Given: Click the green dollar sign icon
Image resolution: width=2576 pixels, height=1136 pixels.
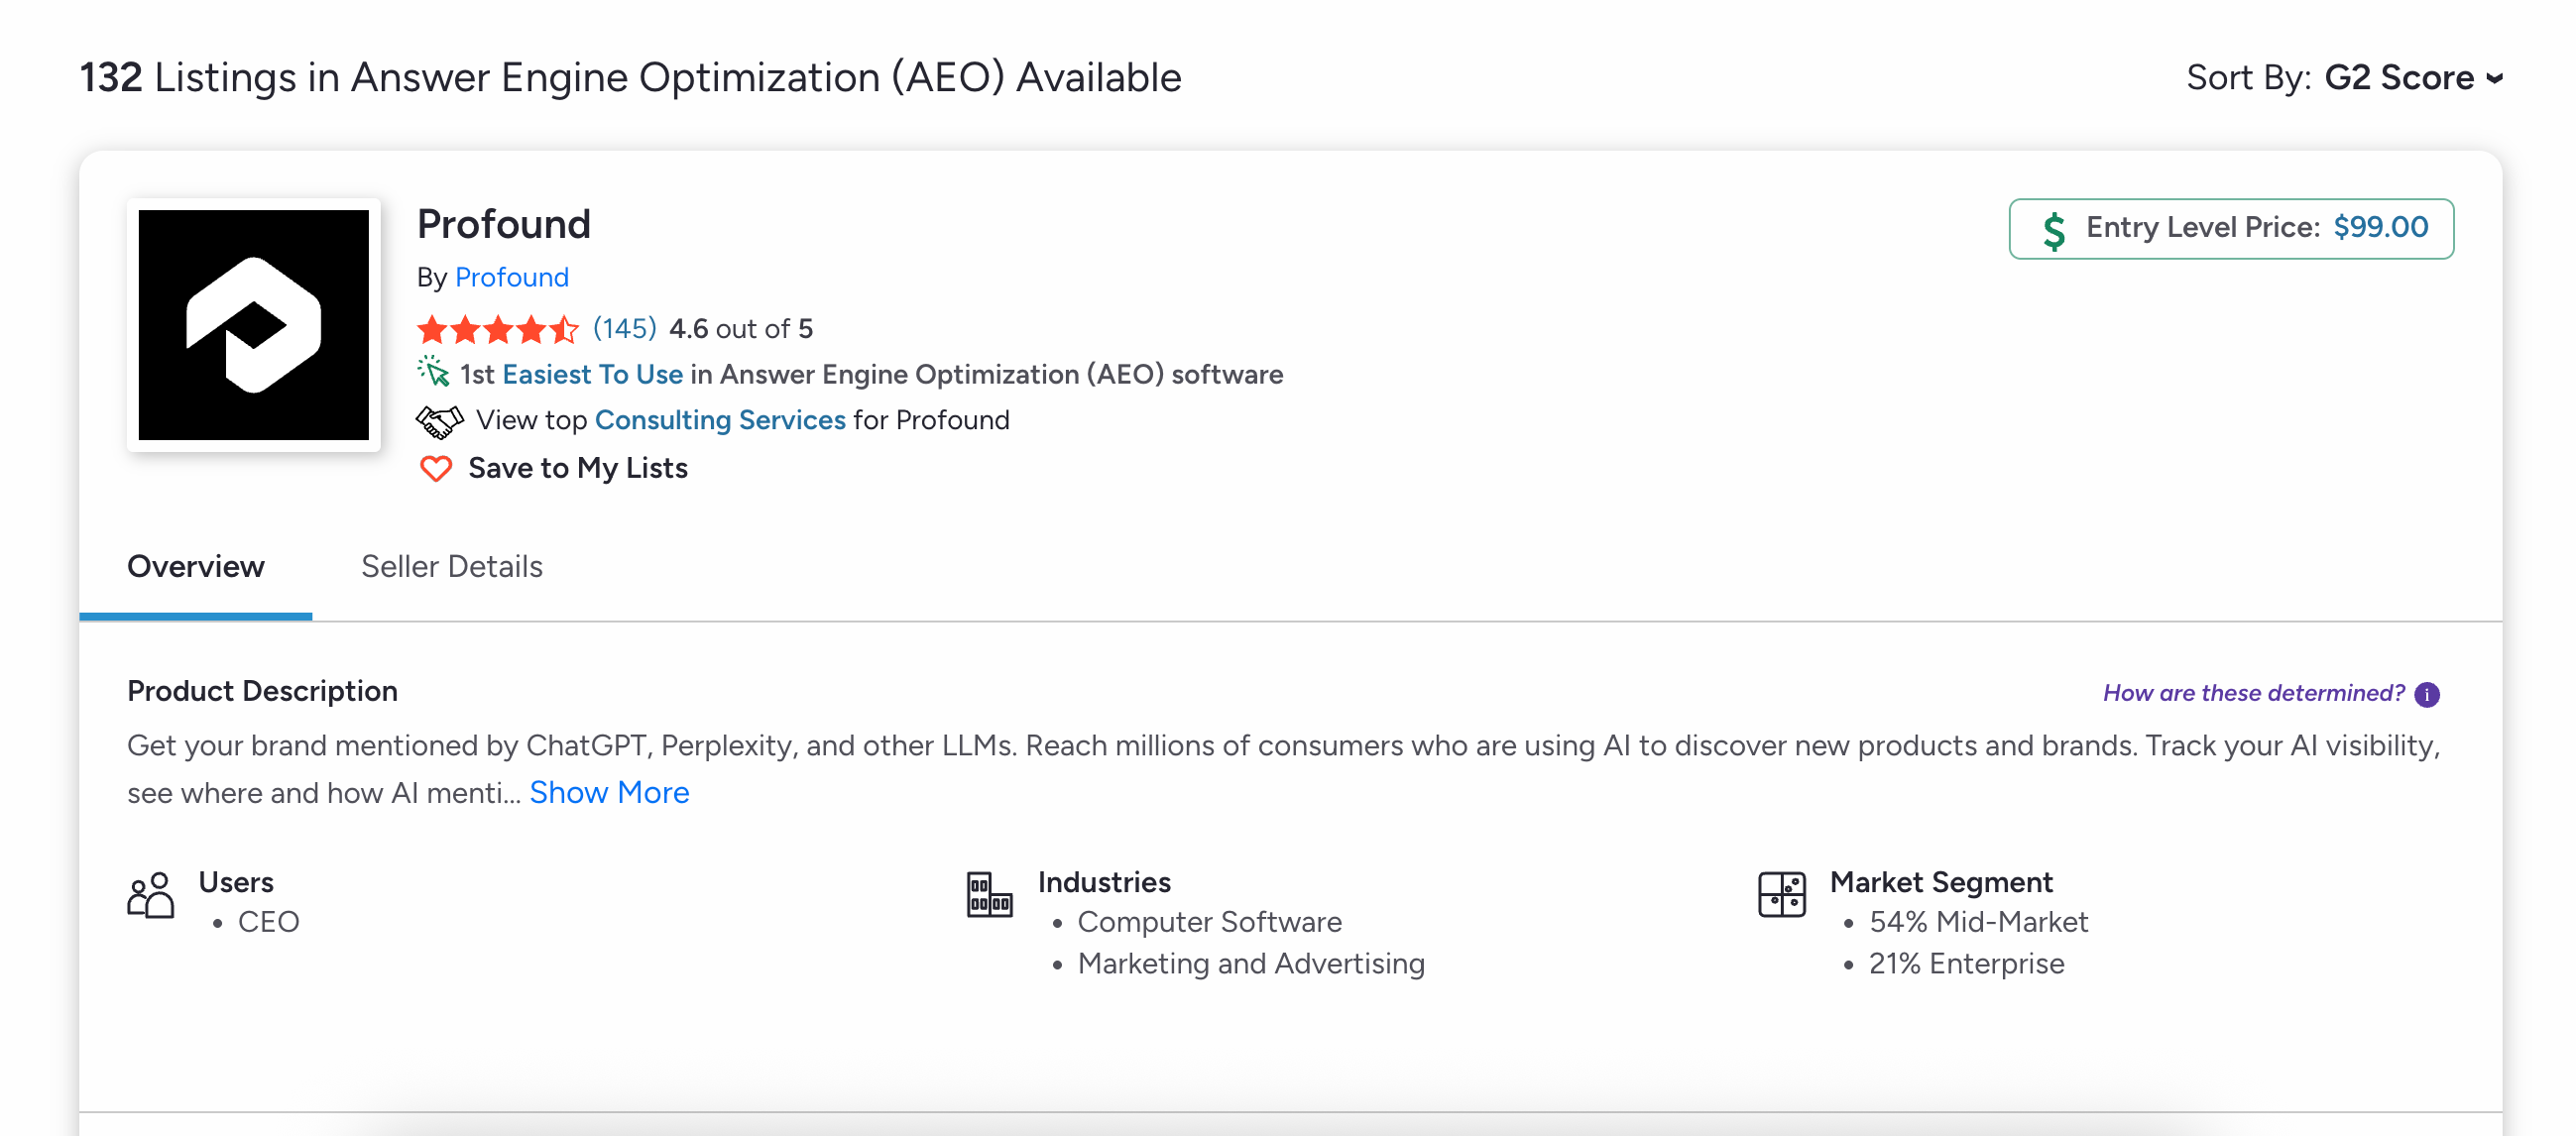Looking at the screenshot, I should pos(2053,230).
